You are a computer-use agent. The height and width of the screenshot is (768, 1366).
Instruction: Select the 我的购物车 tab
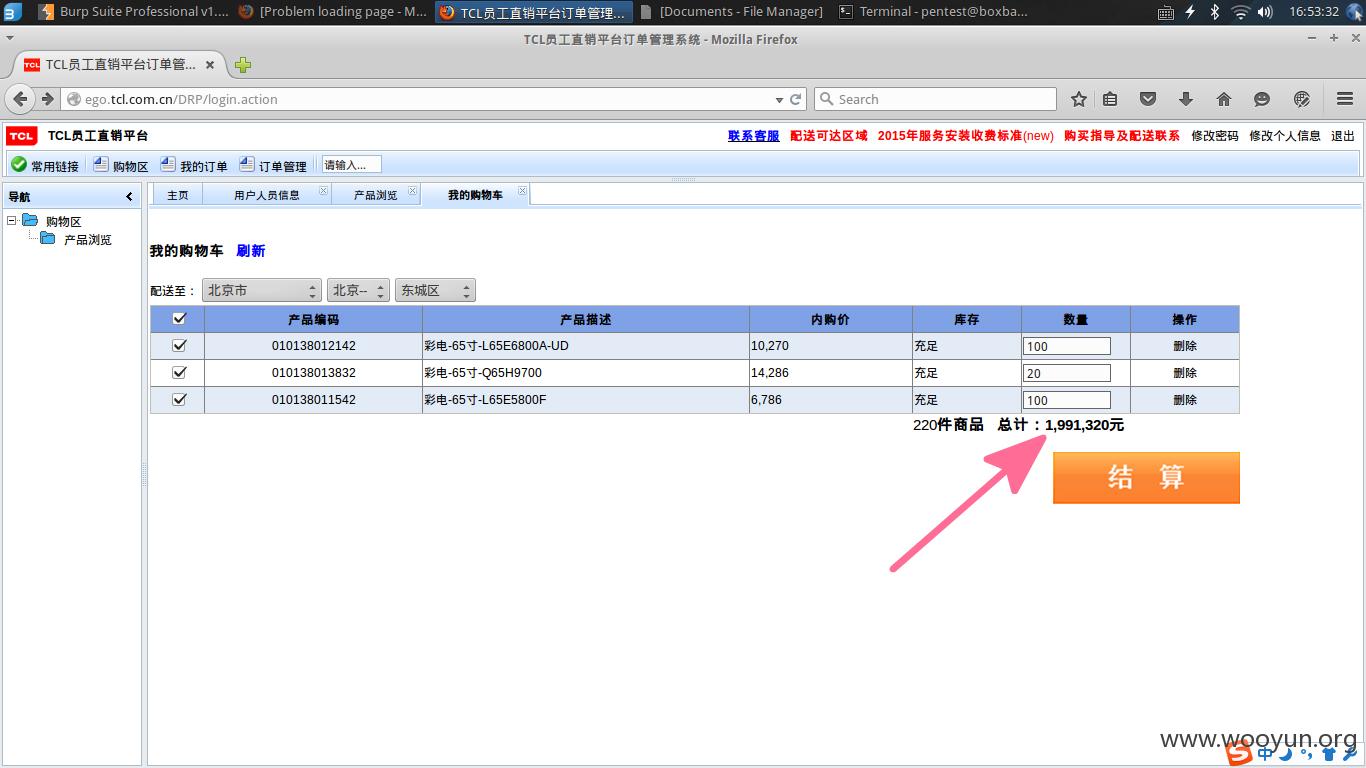pos(475,195)
